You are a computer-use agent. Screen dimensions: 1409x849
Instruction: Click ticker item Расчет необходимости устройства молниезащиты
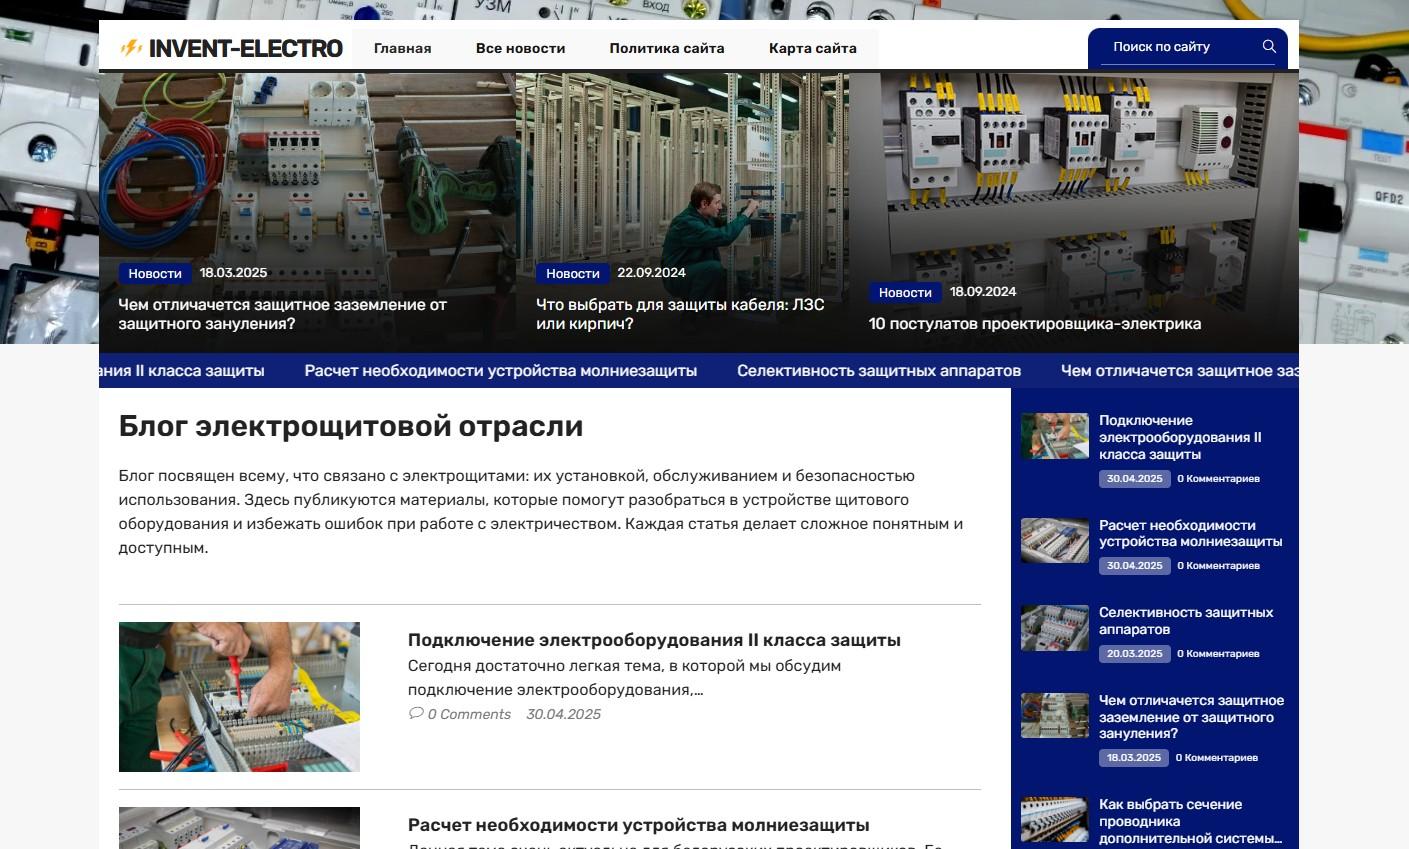[501, 371]
